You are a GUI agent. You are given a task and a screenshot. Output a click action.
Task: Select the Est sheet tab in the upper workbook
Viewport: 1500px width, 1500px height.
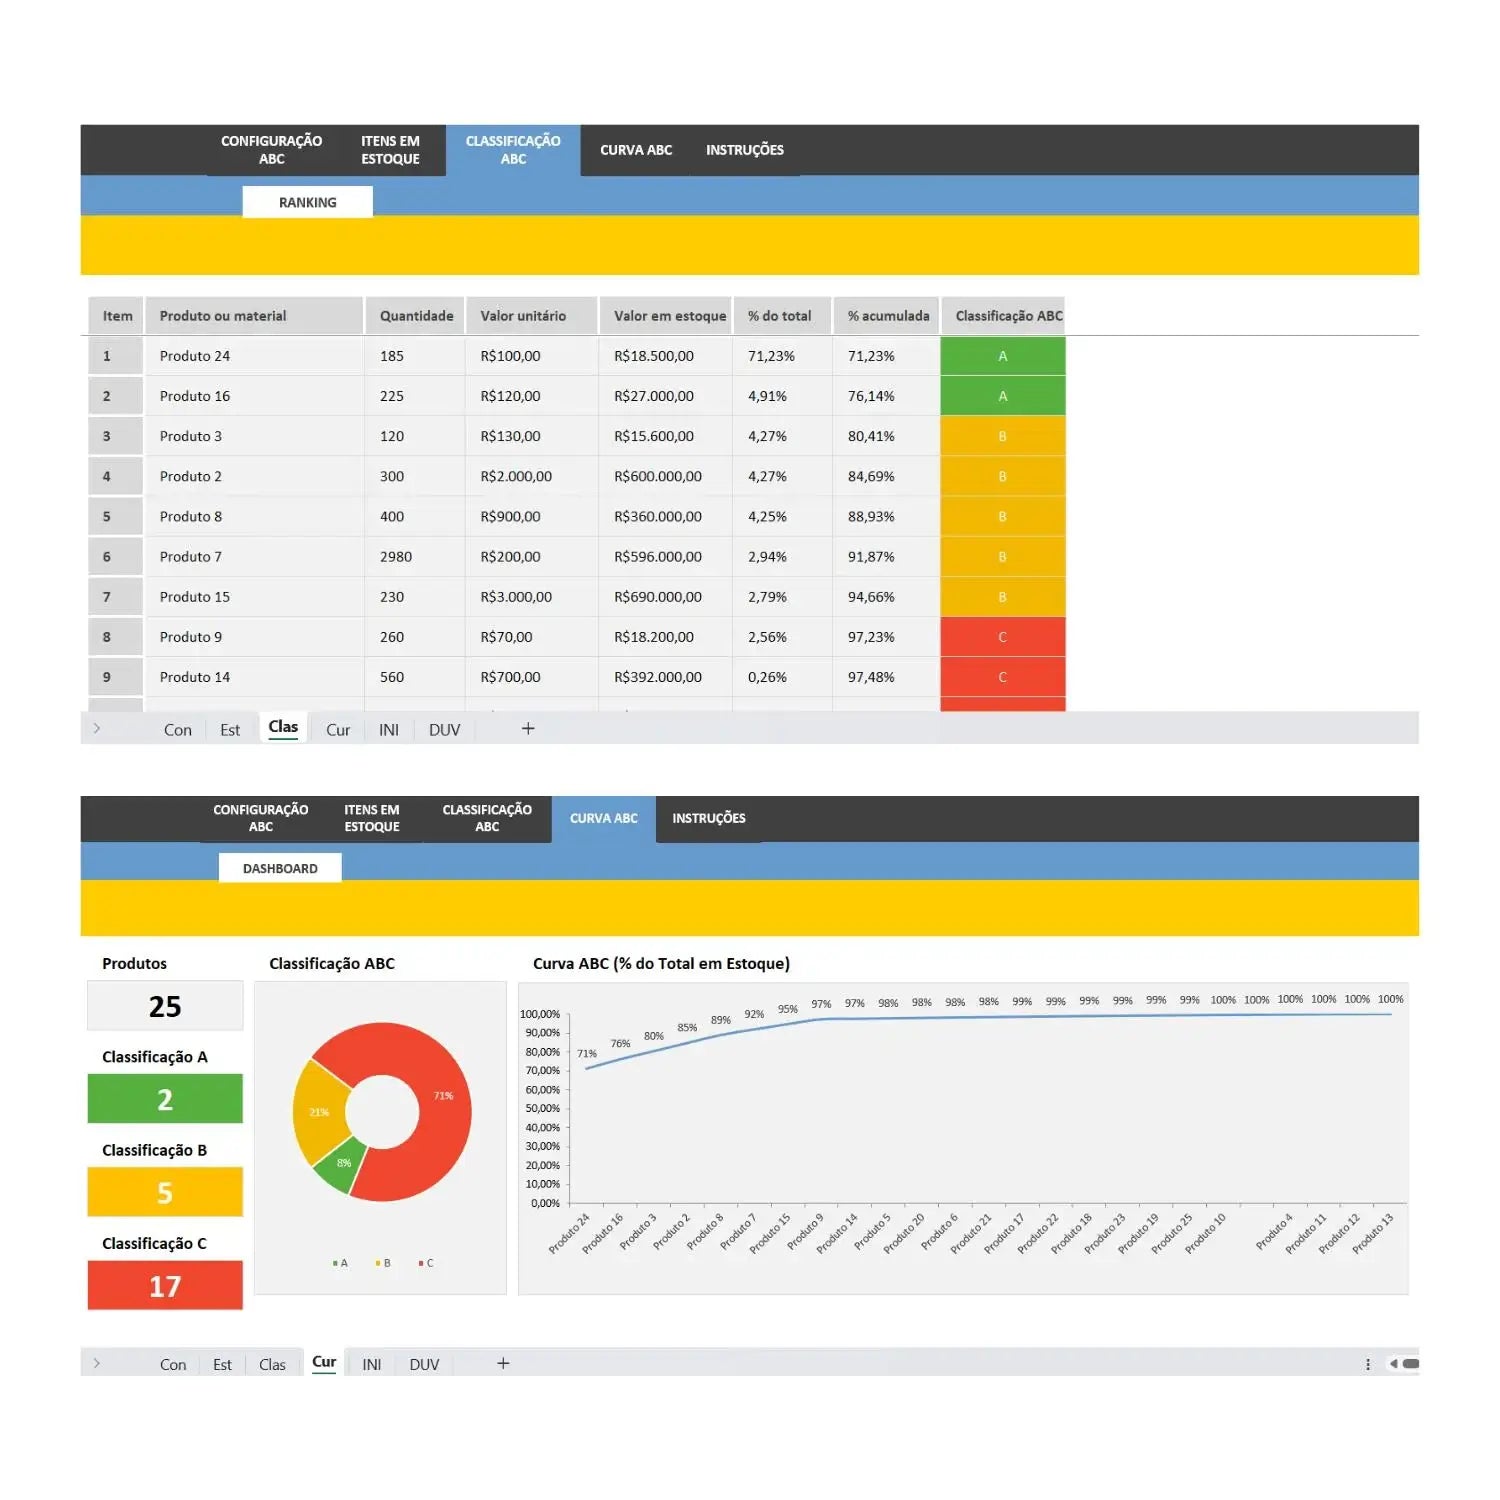(230, 730)
